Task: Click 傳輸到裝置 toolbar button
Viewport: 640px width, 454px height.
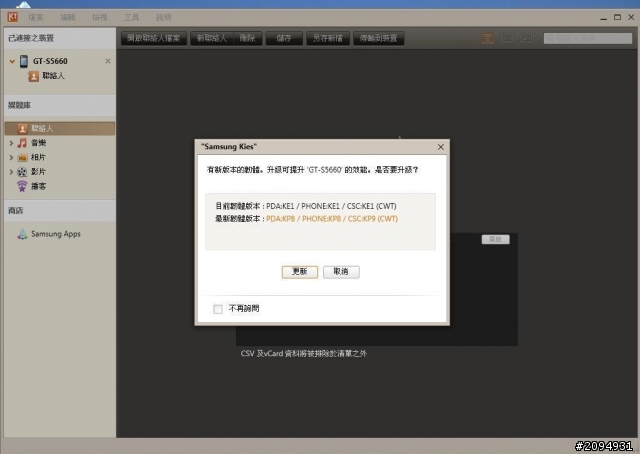Action: [x=379, y=38]
